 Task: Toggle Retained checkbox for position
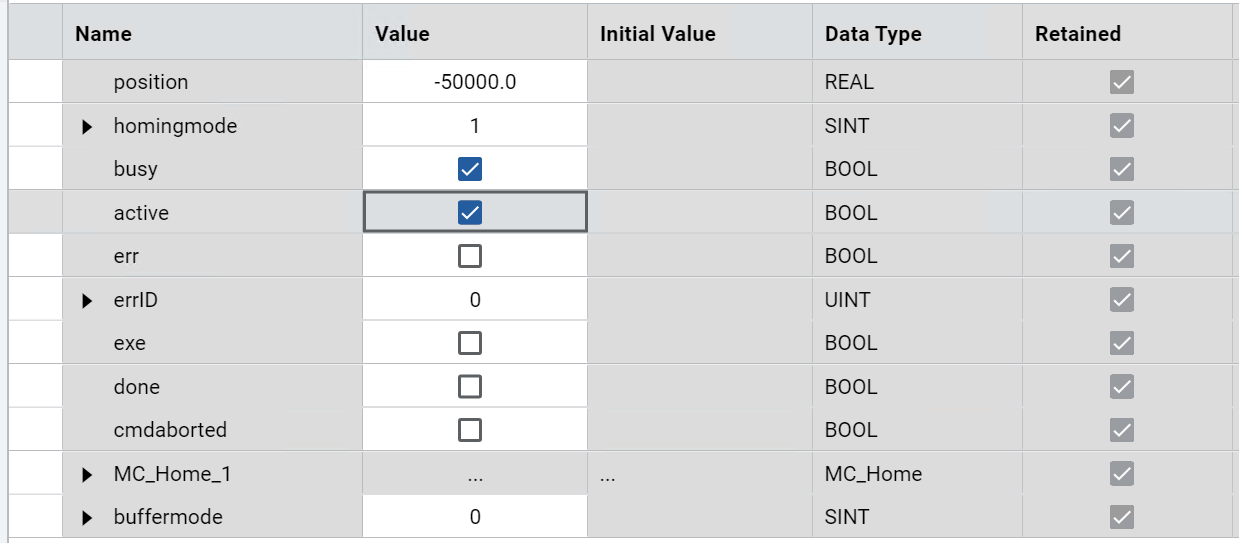[x=1122, y=82]
